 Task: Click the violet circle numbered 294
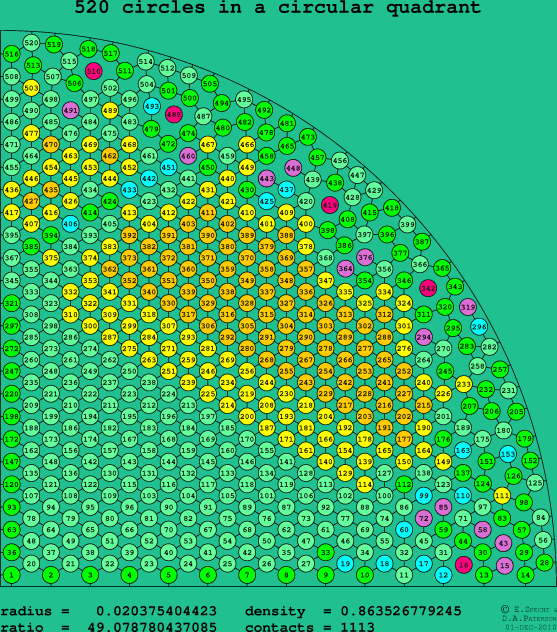[x=424, y=337]
